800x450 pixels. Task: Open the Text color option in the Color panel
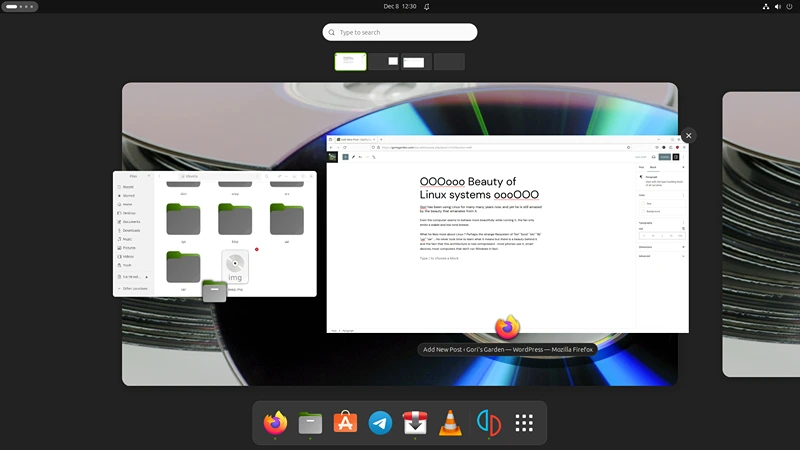tap(663, 204)
